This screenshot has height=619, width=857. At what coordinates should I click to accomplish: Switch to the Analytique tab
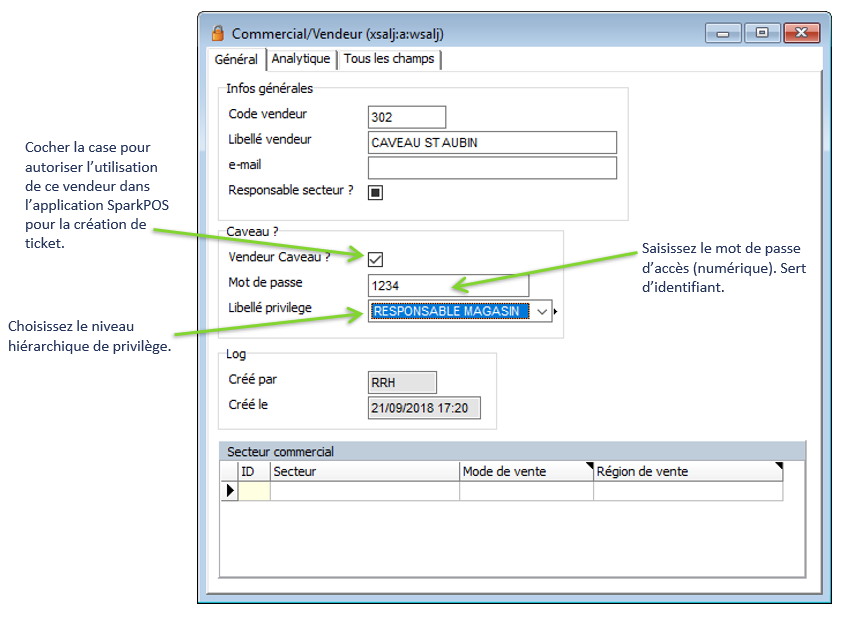[x=301, y=60]
